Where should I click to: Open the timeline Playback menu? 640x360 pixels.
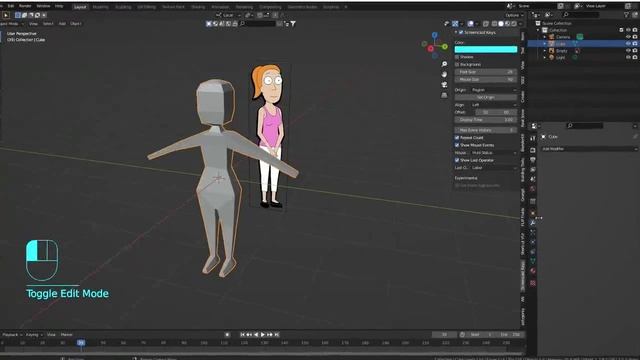[12, 335]
